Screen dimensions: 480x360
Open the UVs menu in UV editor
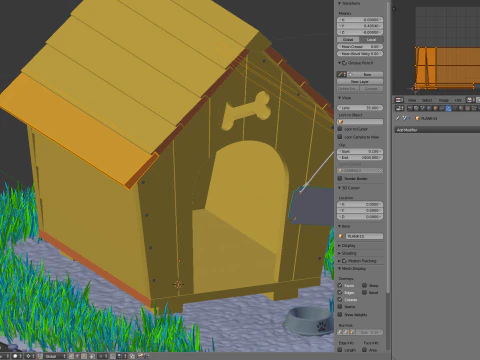pos(458,100)
